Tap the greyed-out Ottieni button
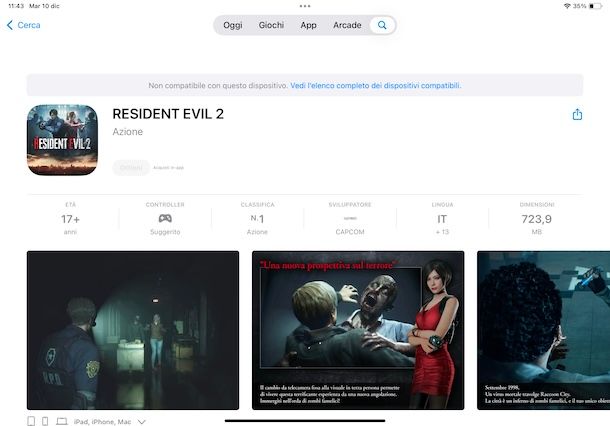 coord(131,167)
